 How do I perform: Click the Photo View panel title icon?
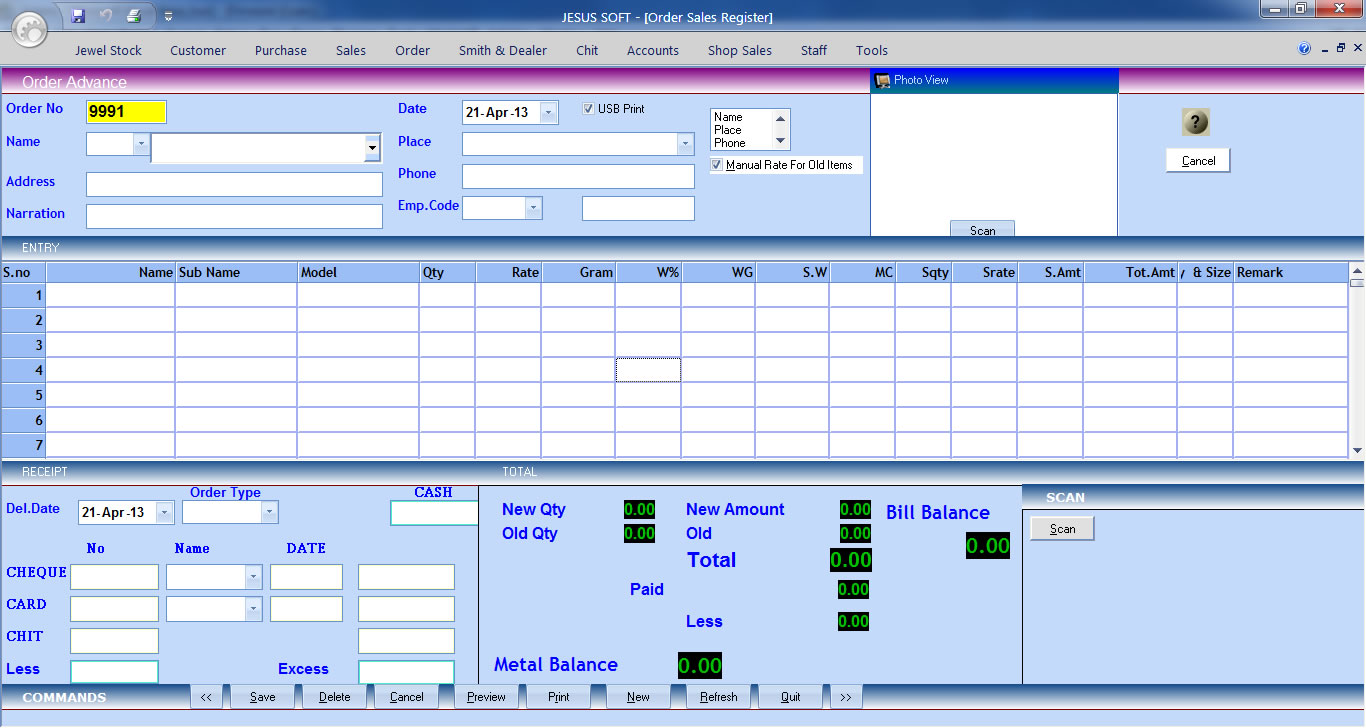pos(882,80)
